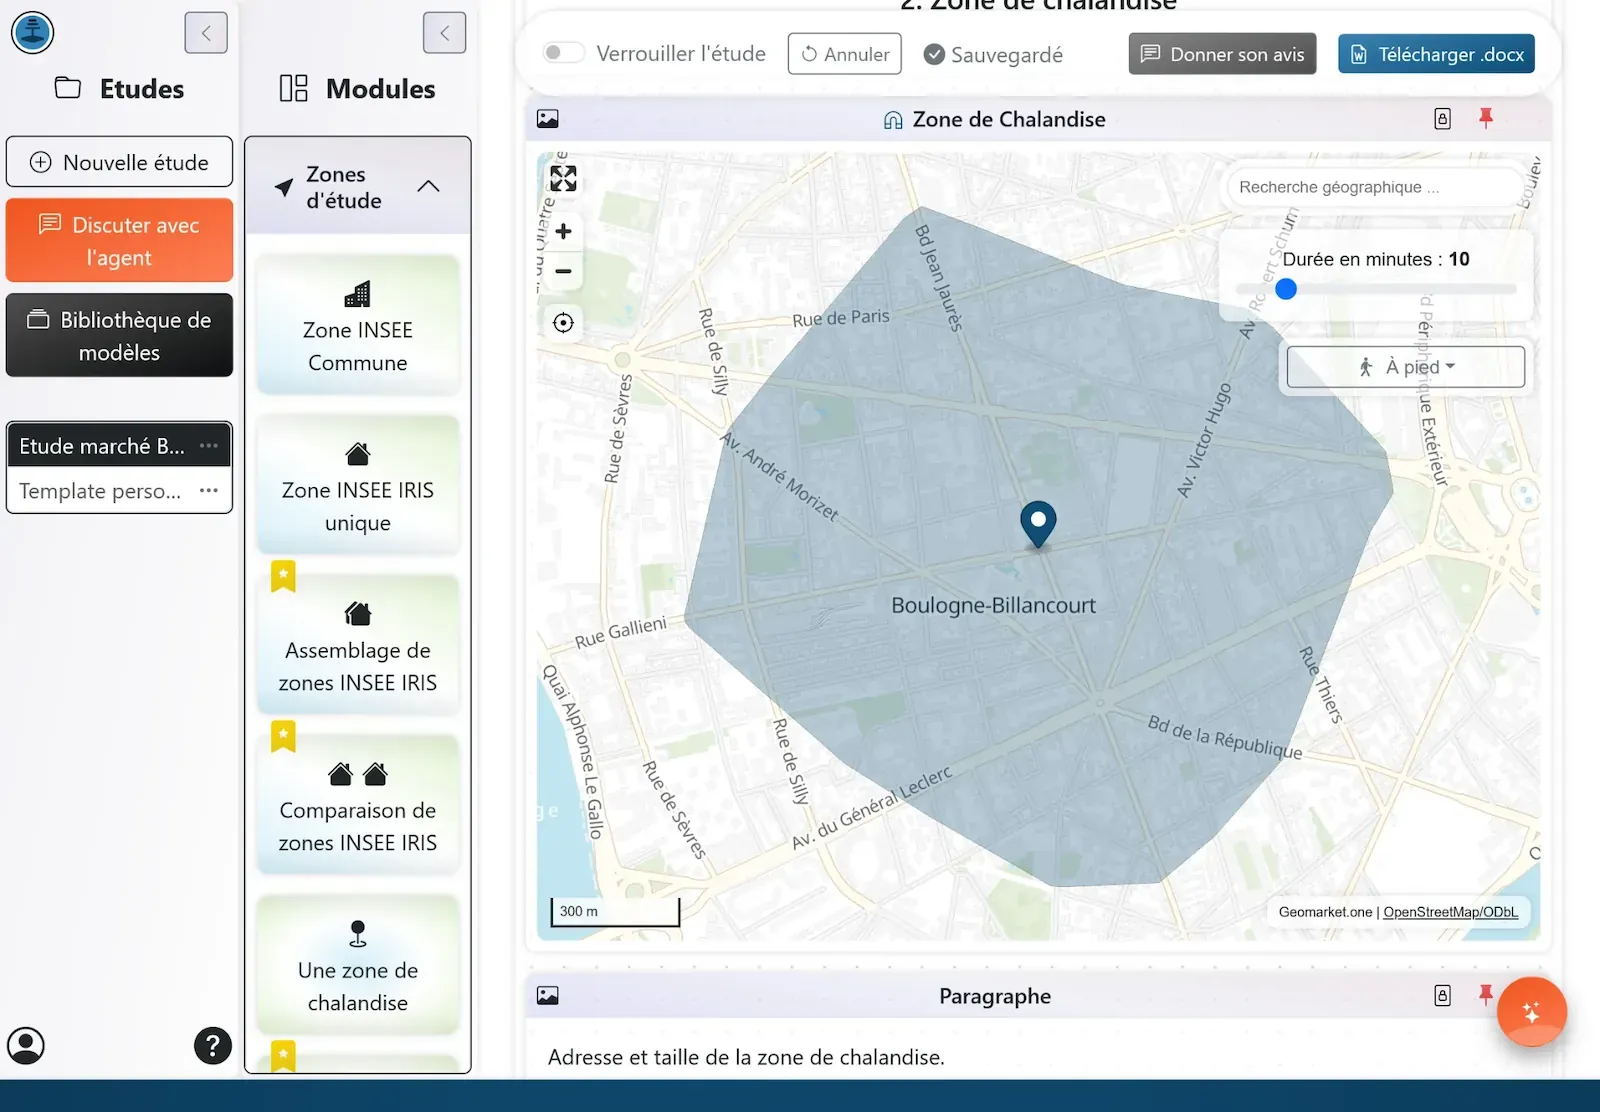This screenshot has width=1600, height=1112.
Task: Click the red pin icon of Zone de Chalandise
Action: (1486, 118)
